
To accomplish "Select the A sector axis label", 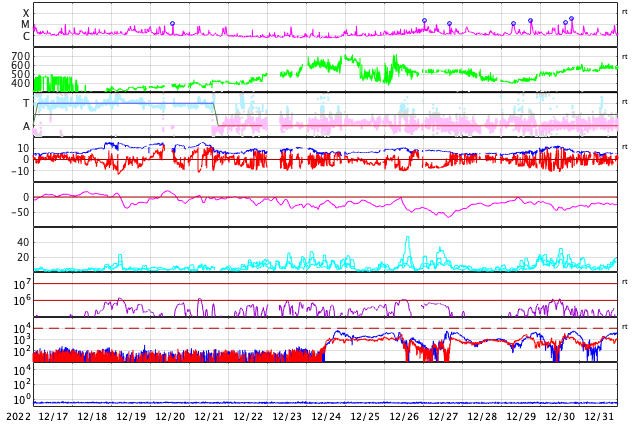I will 26,127.
